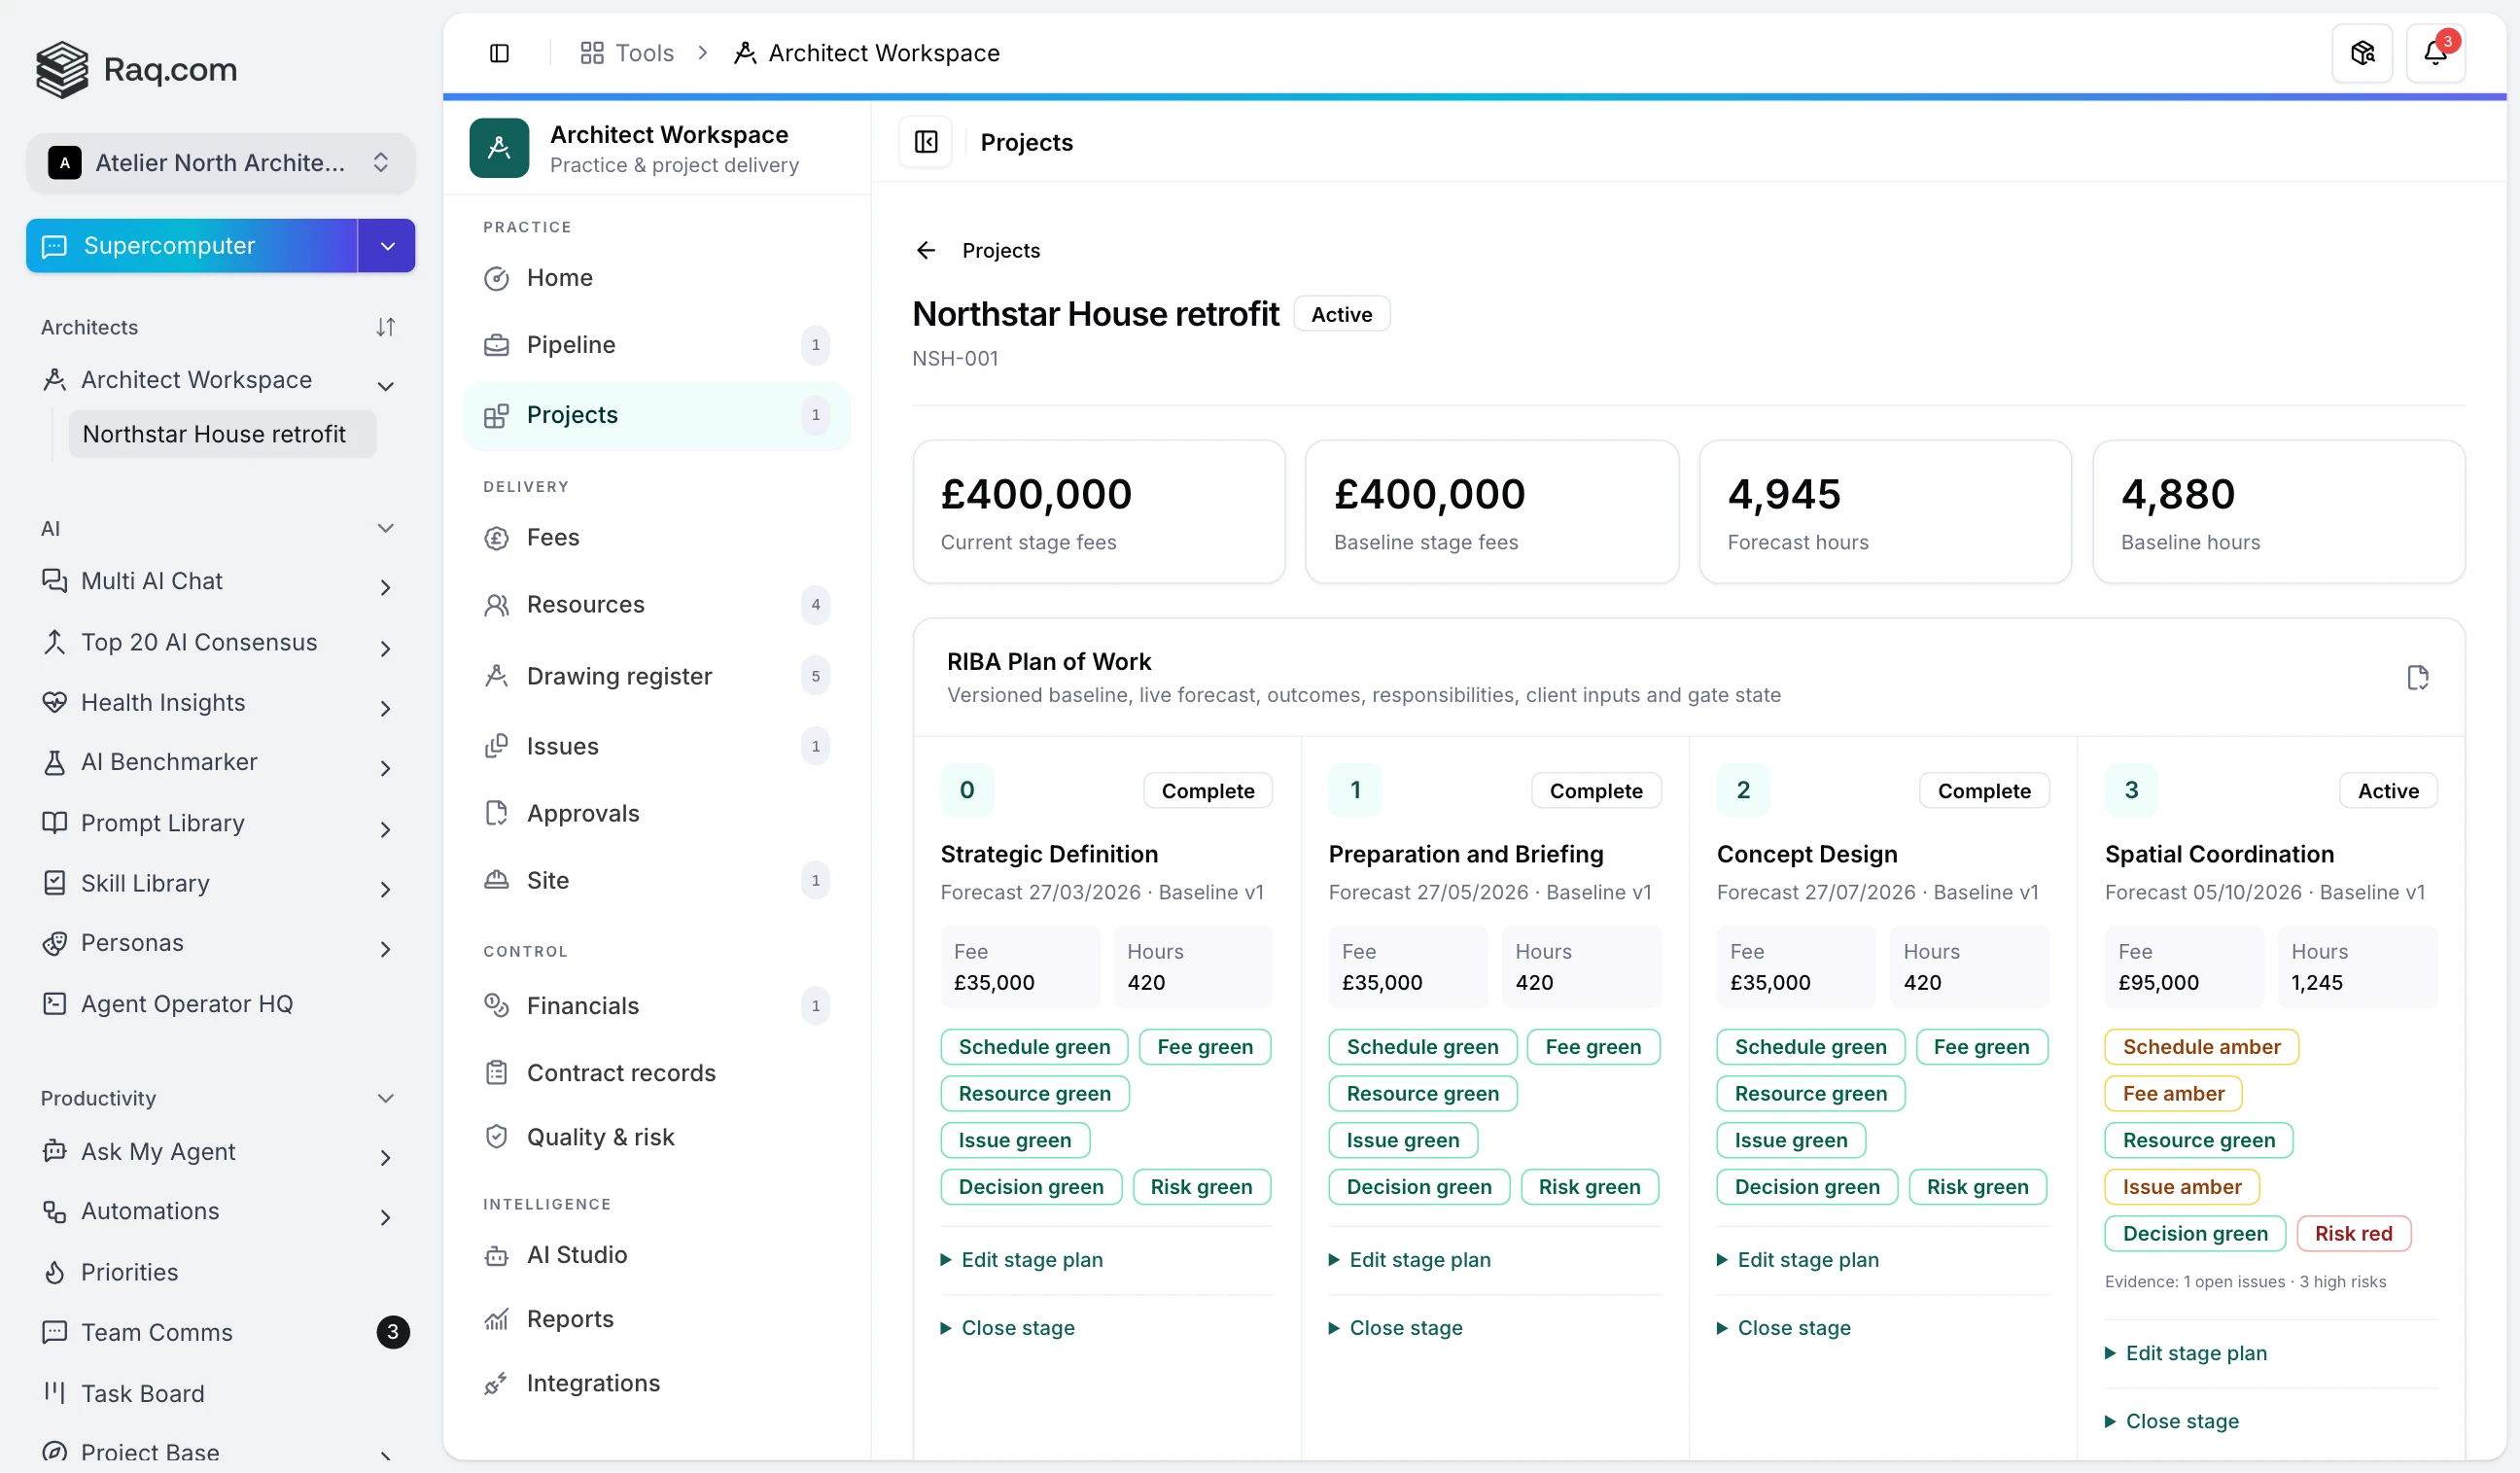The image size is (2520, 1473).
Task: Click the Raq.com logo
Action: tap(137, 69)
